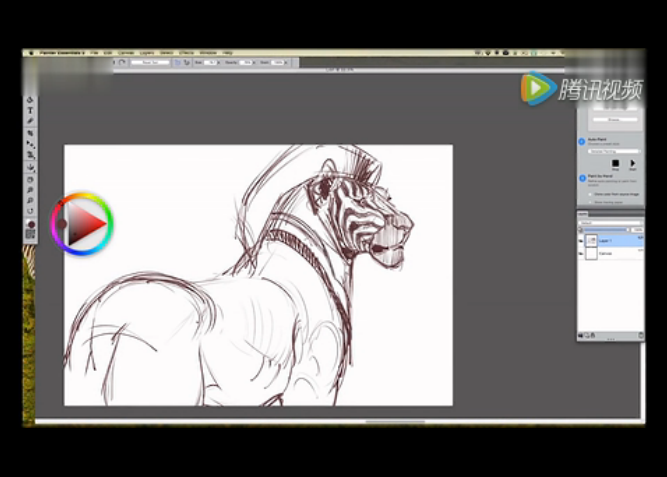
Task: Open the Auto-Paint preset style dropdown
Action: click(x=614, y=151)
